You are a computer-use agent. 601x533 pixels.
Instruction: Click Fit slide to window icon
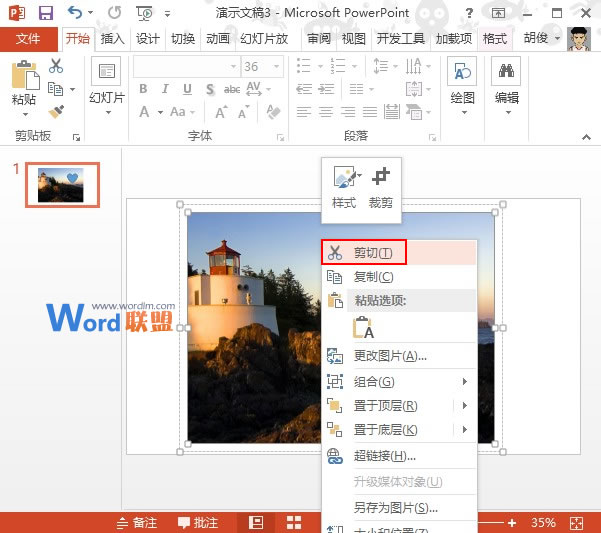click(x=576, y=522)
